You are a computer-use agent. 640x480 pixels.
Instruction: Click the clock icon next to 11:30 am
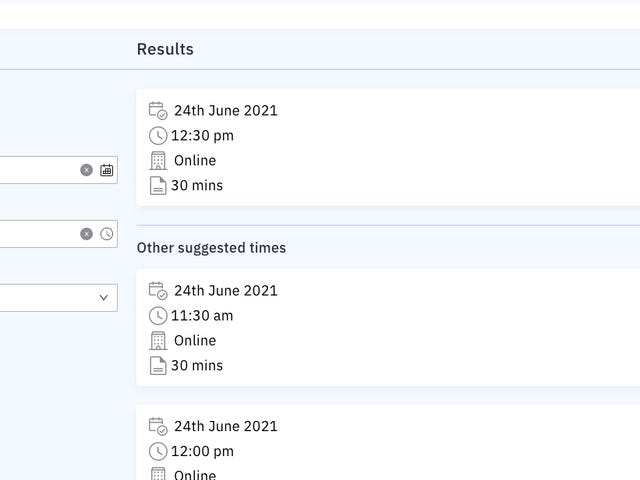[x=157, y=315]
